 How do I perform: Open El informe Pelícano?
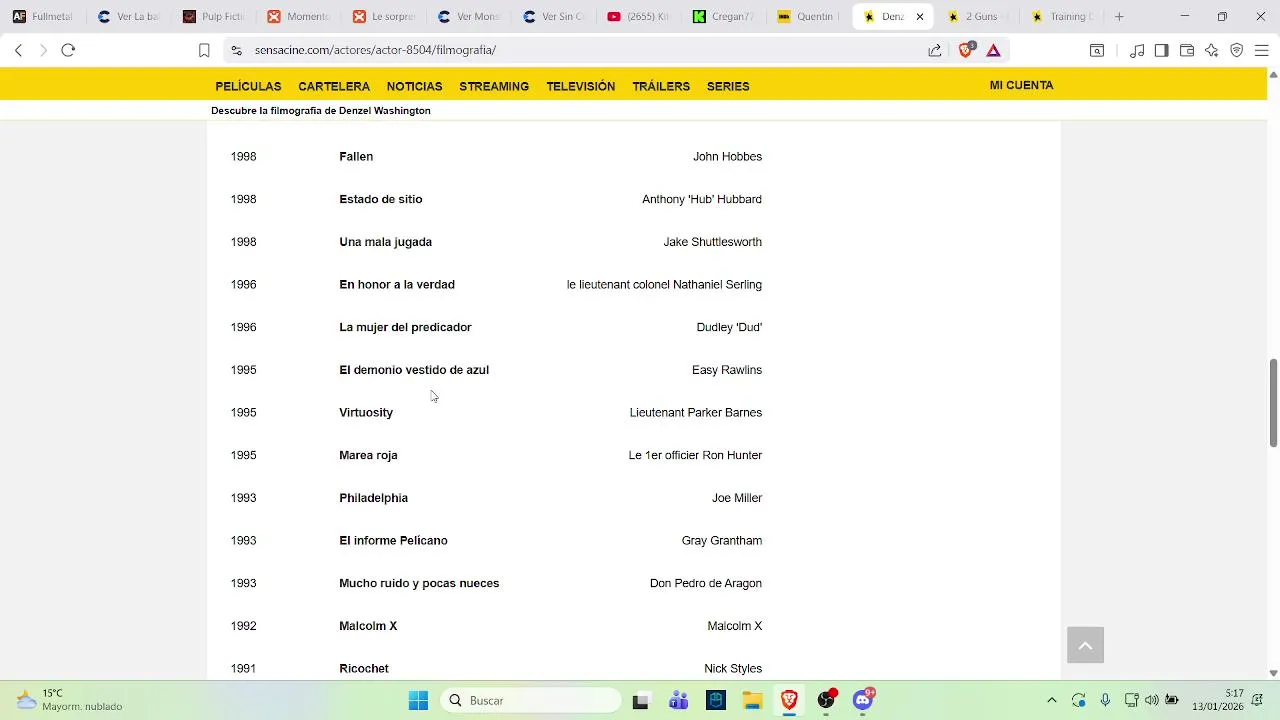tap(393, 541)
